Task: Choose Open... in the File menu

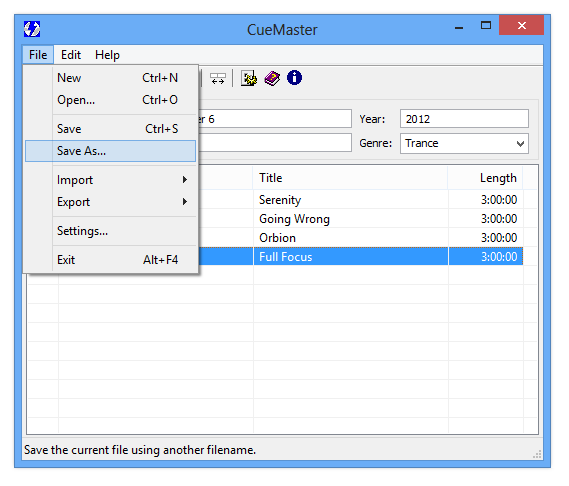Action: pyautogui.click(x=110, y=100)
